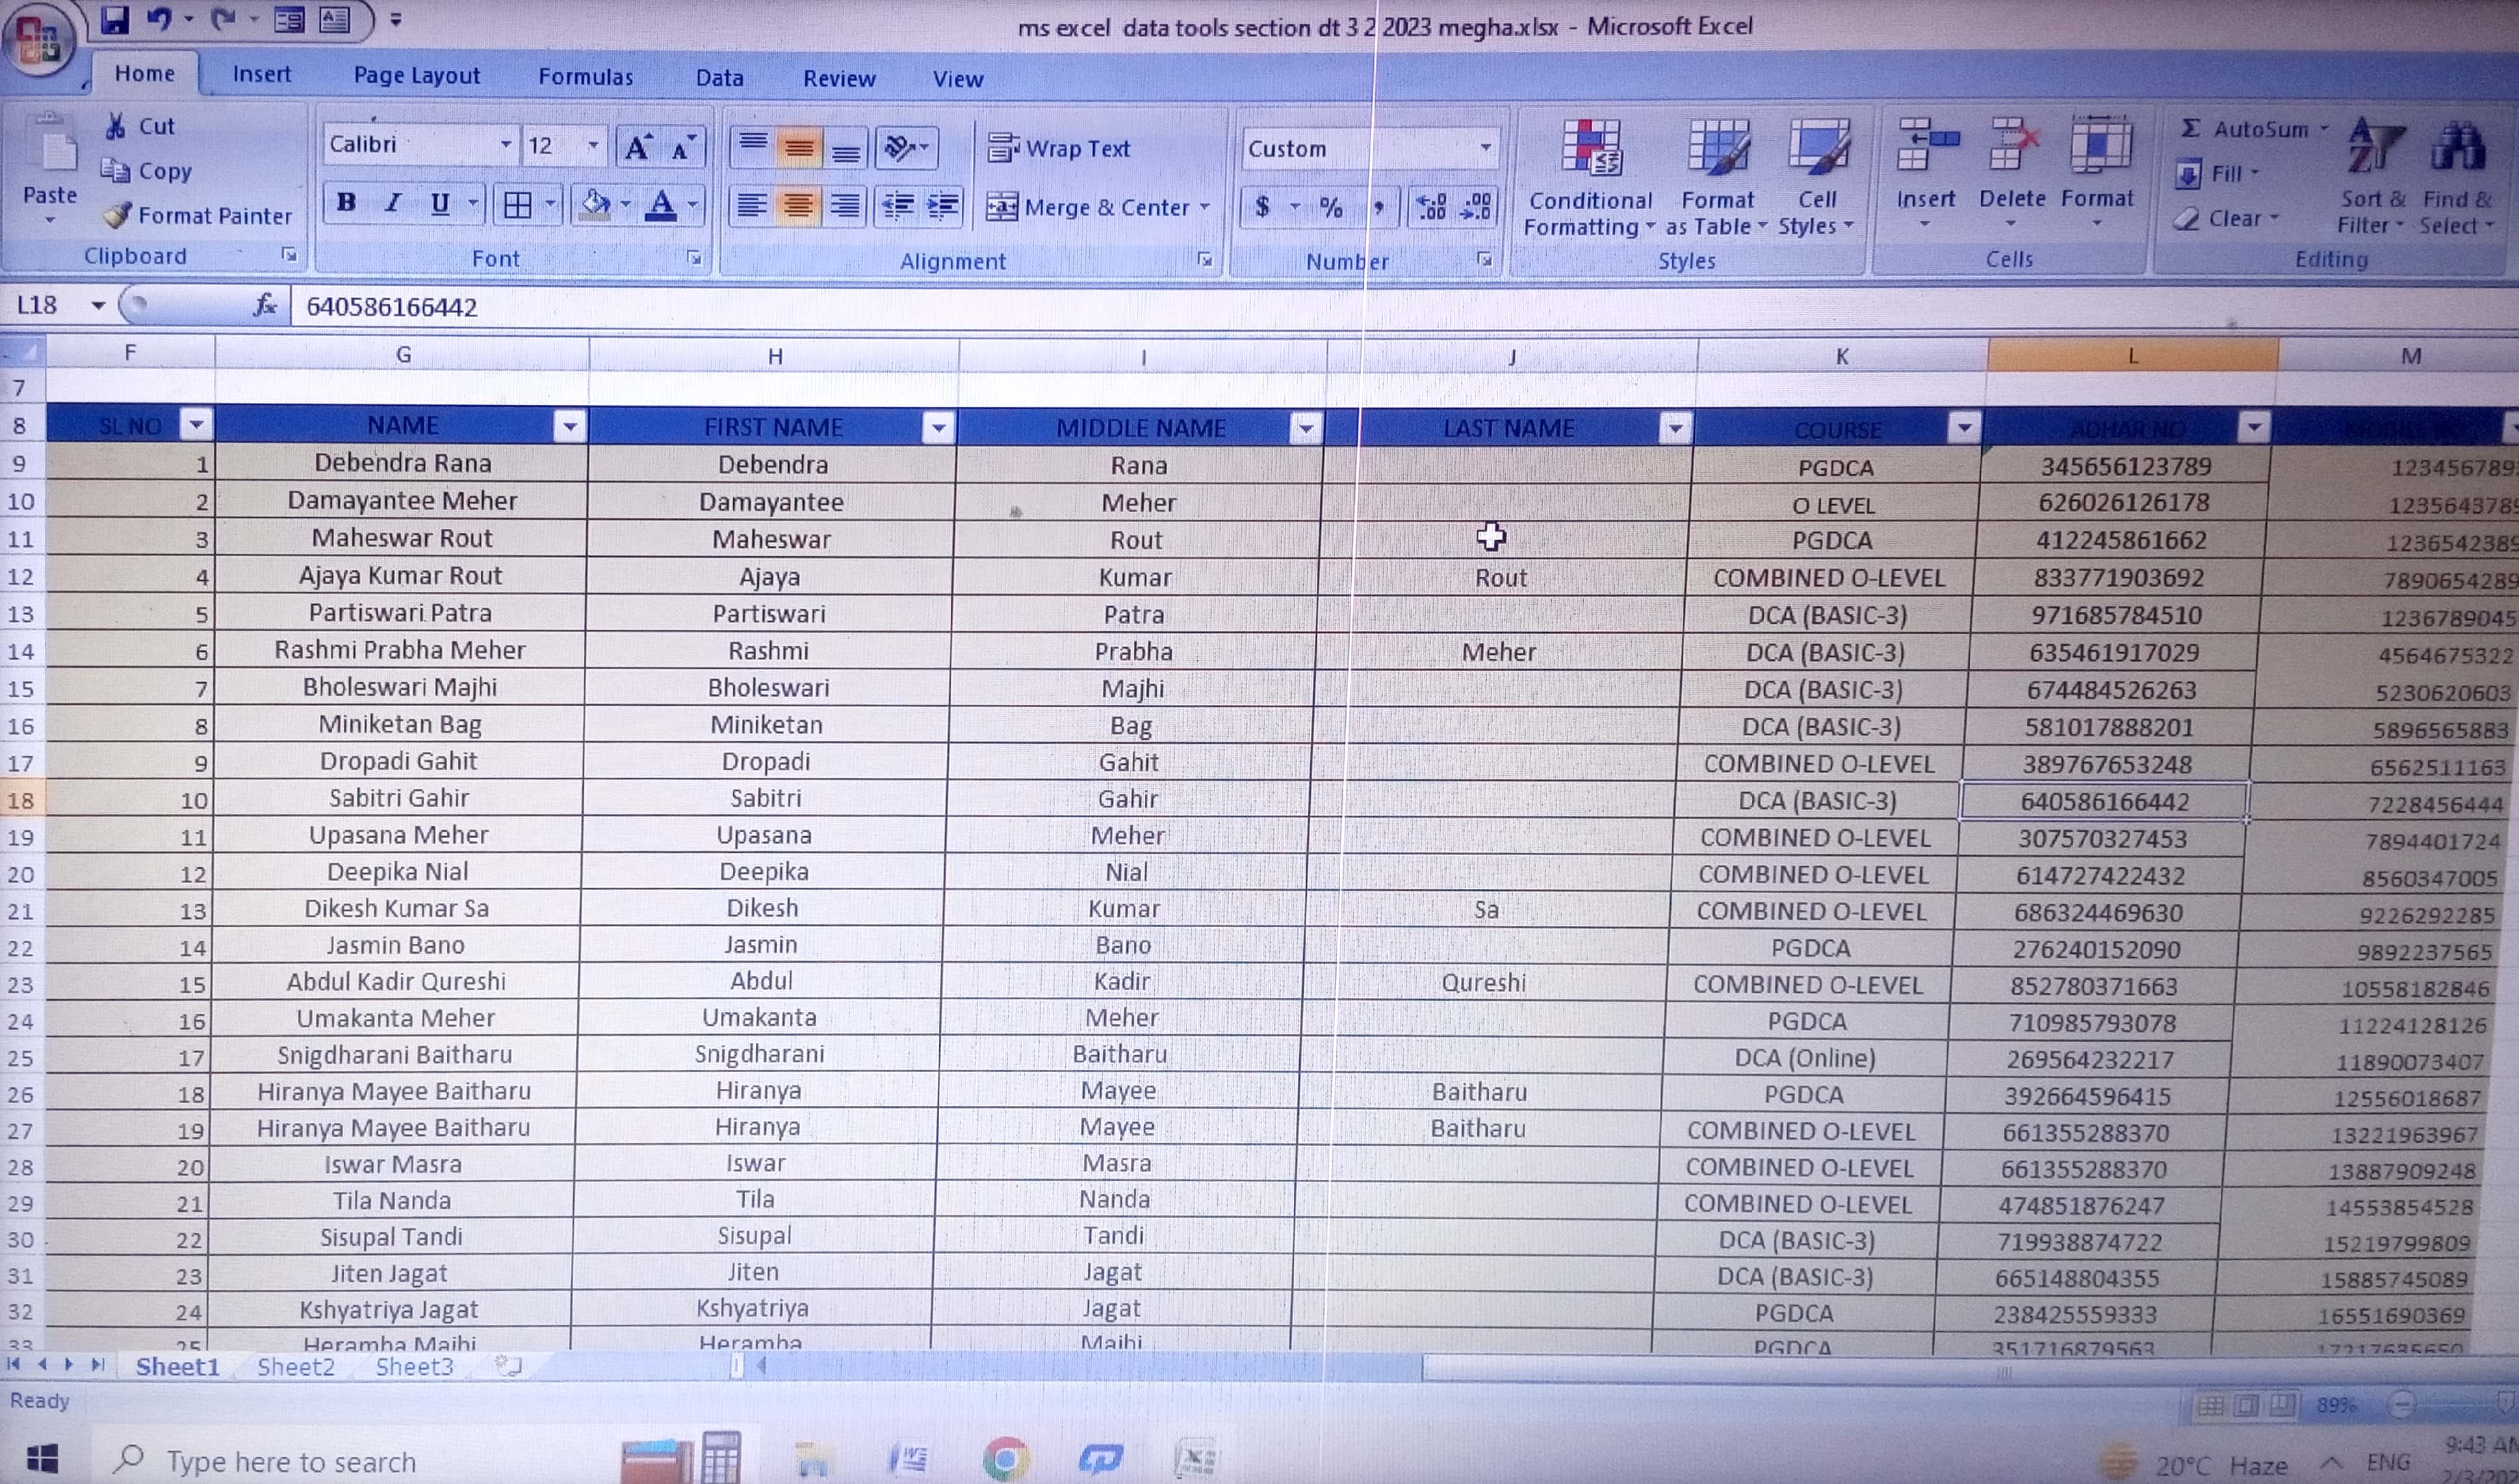Click the Save icon in quick access toolbar

click(x=115, y=19)
